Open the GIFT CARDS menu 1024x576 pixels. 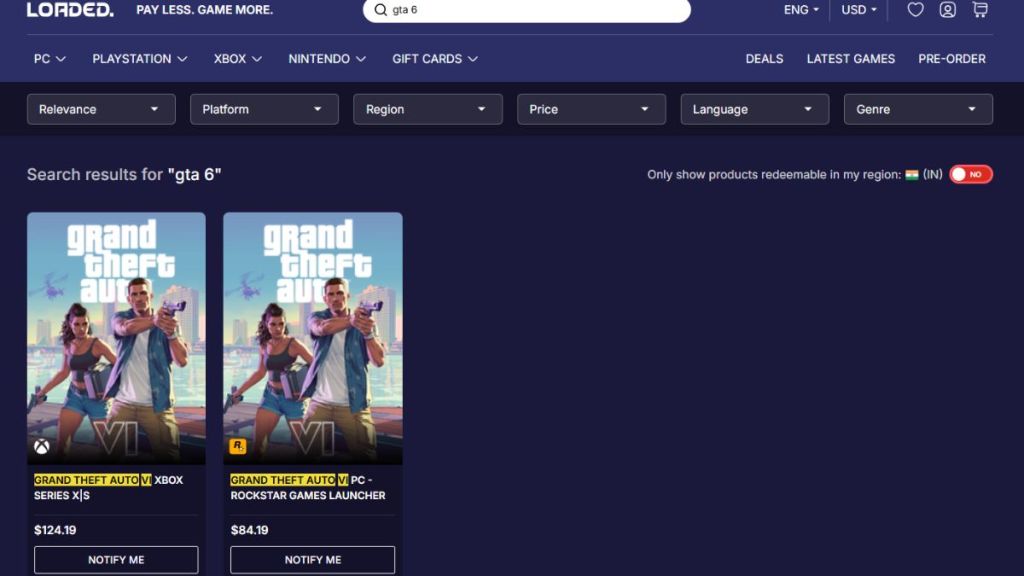[x=435, y=58]
